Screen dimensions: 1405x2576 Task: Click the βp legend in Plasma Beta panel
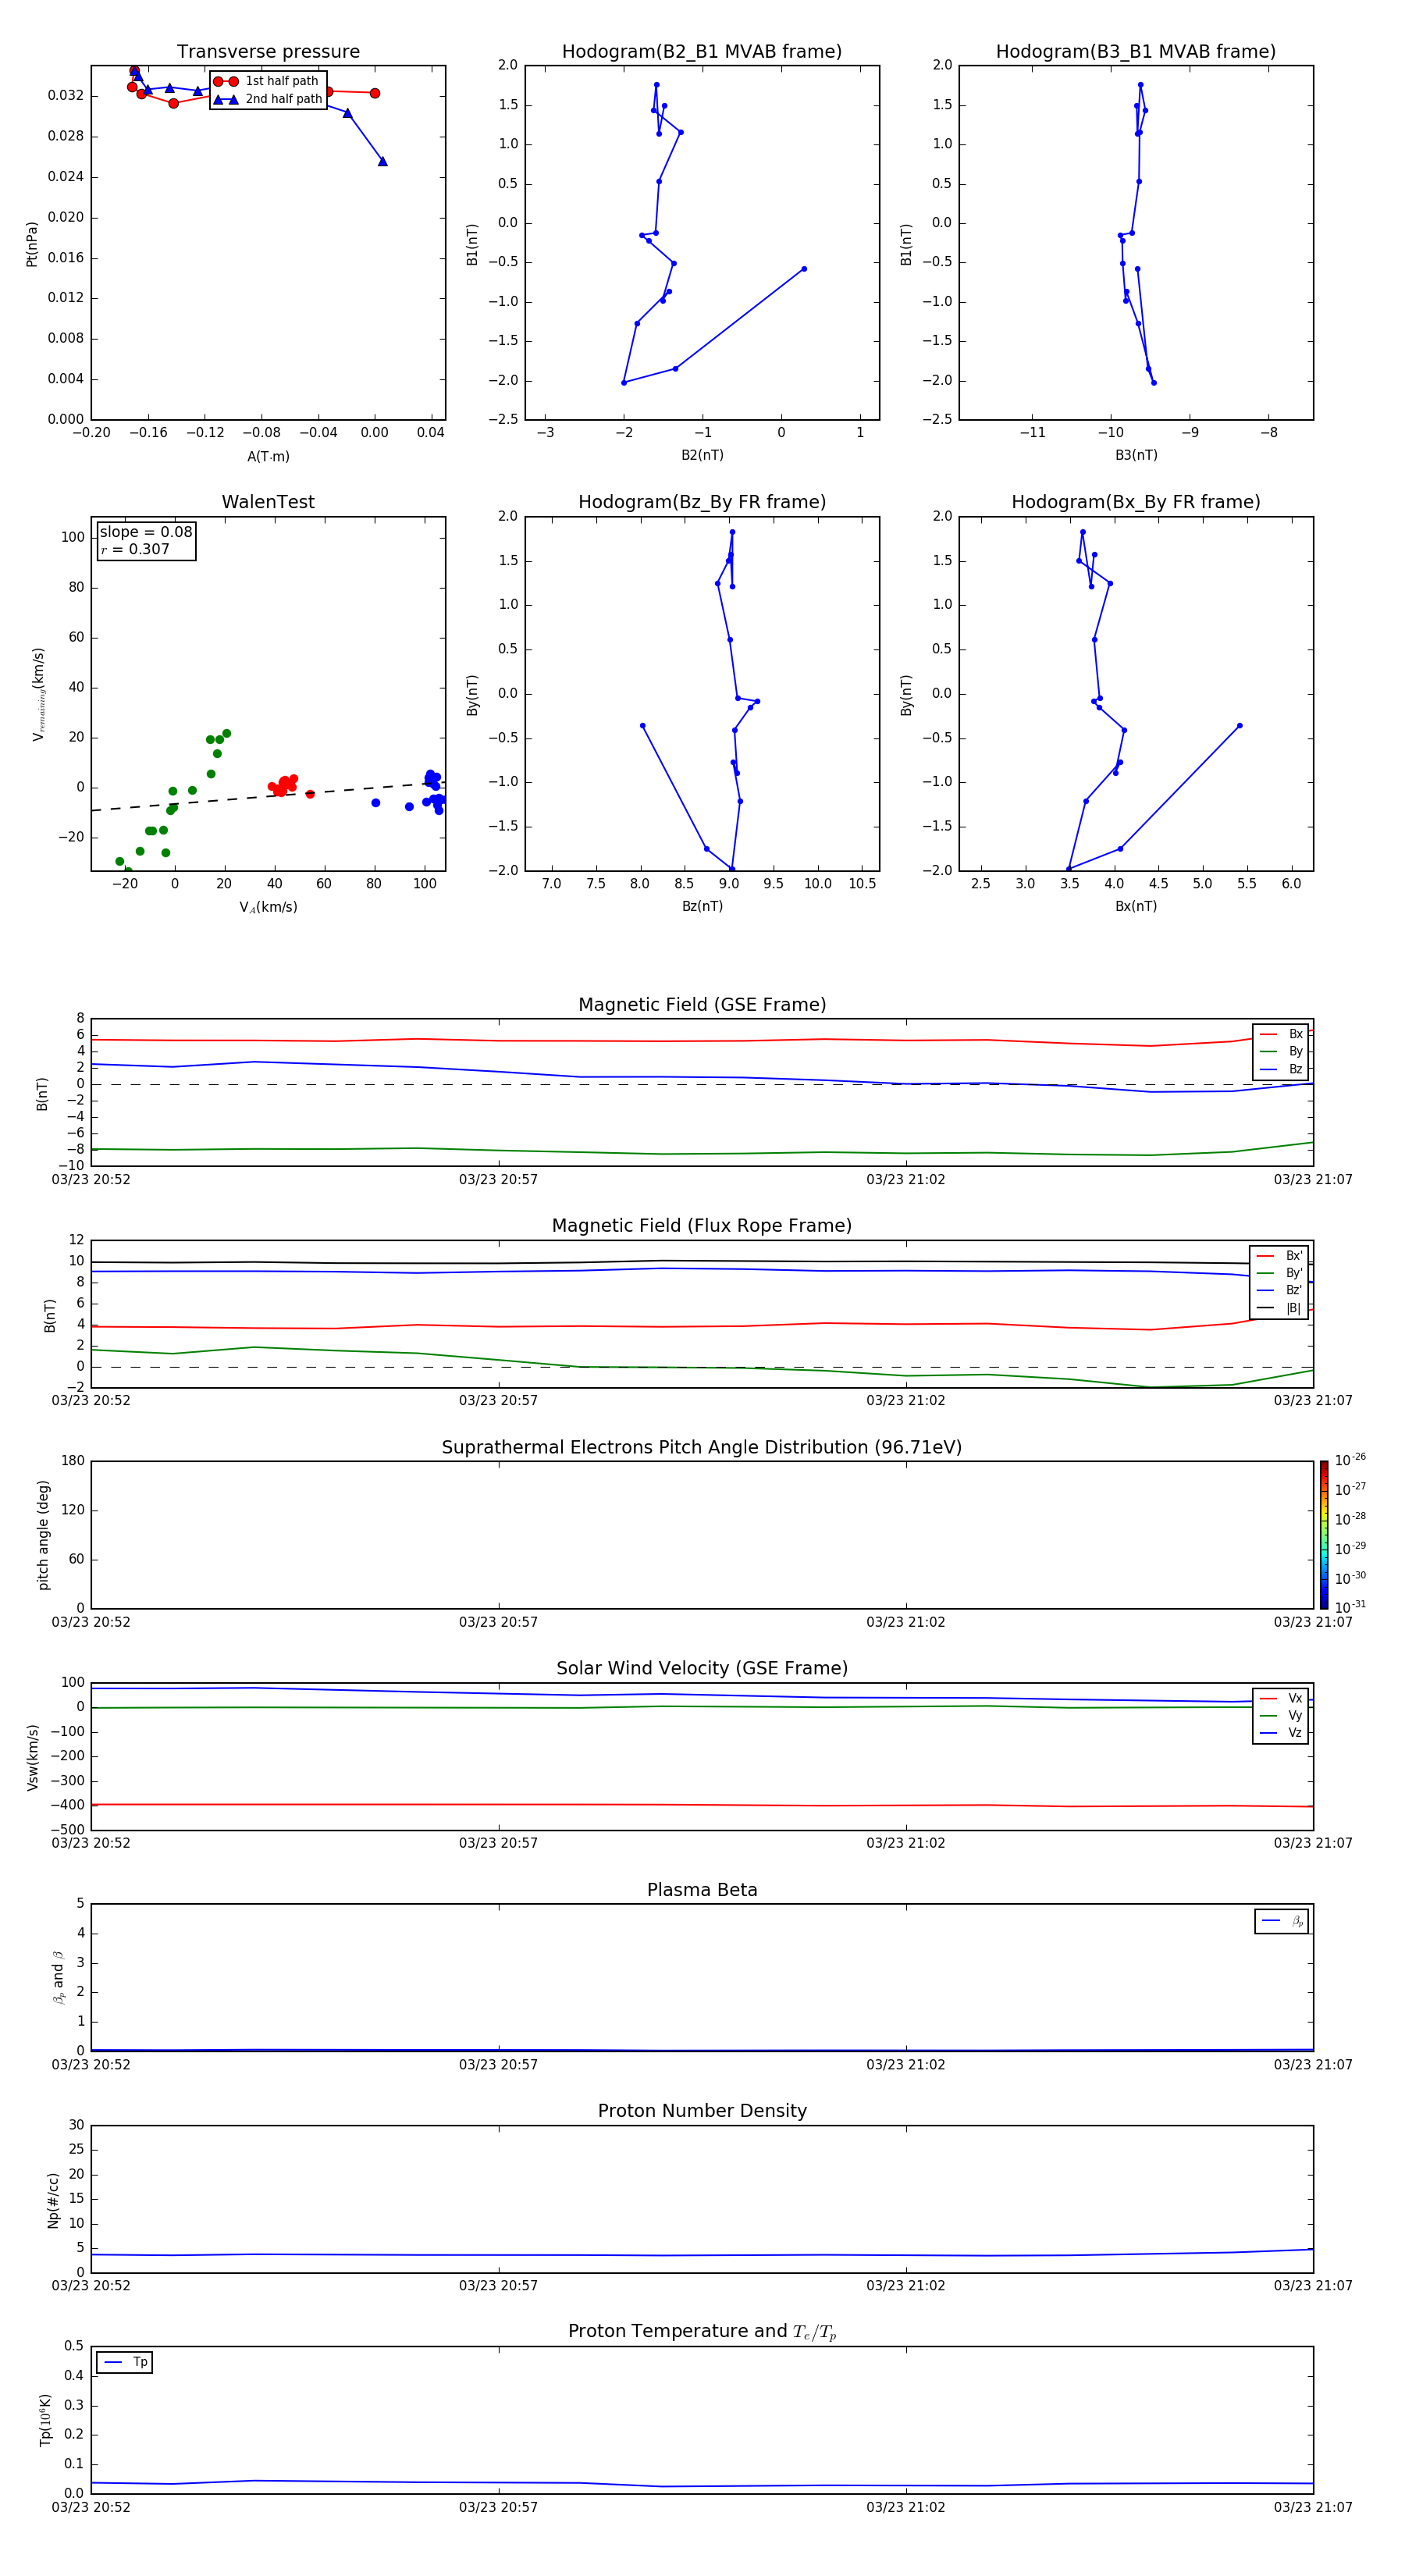[x=1282, y=1921]
